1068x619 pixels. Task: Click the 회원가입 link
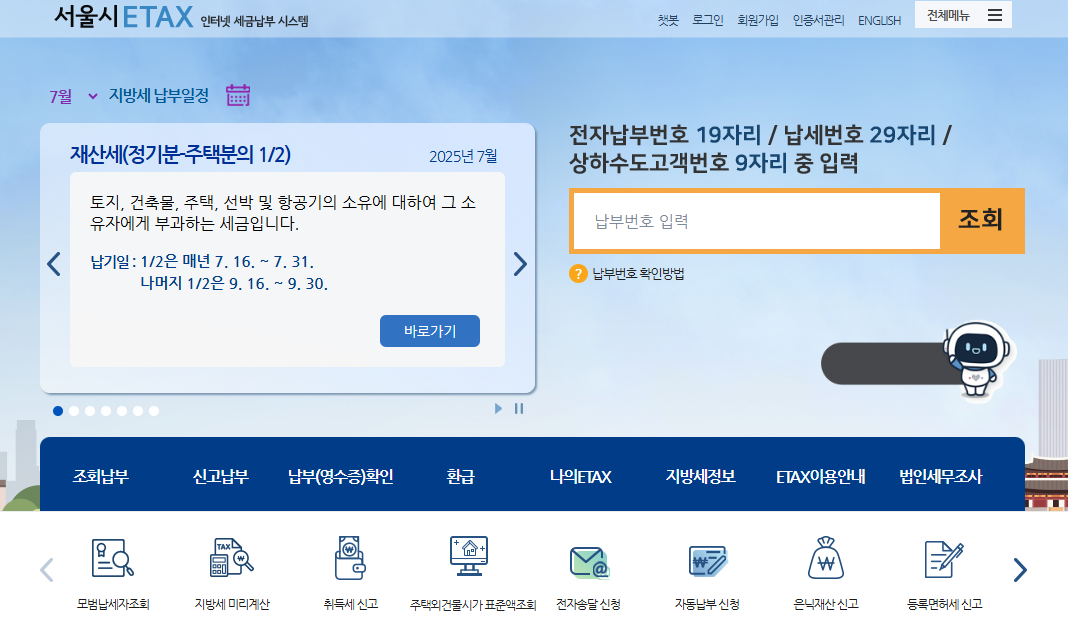click(758, 20)
